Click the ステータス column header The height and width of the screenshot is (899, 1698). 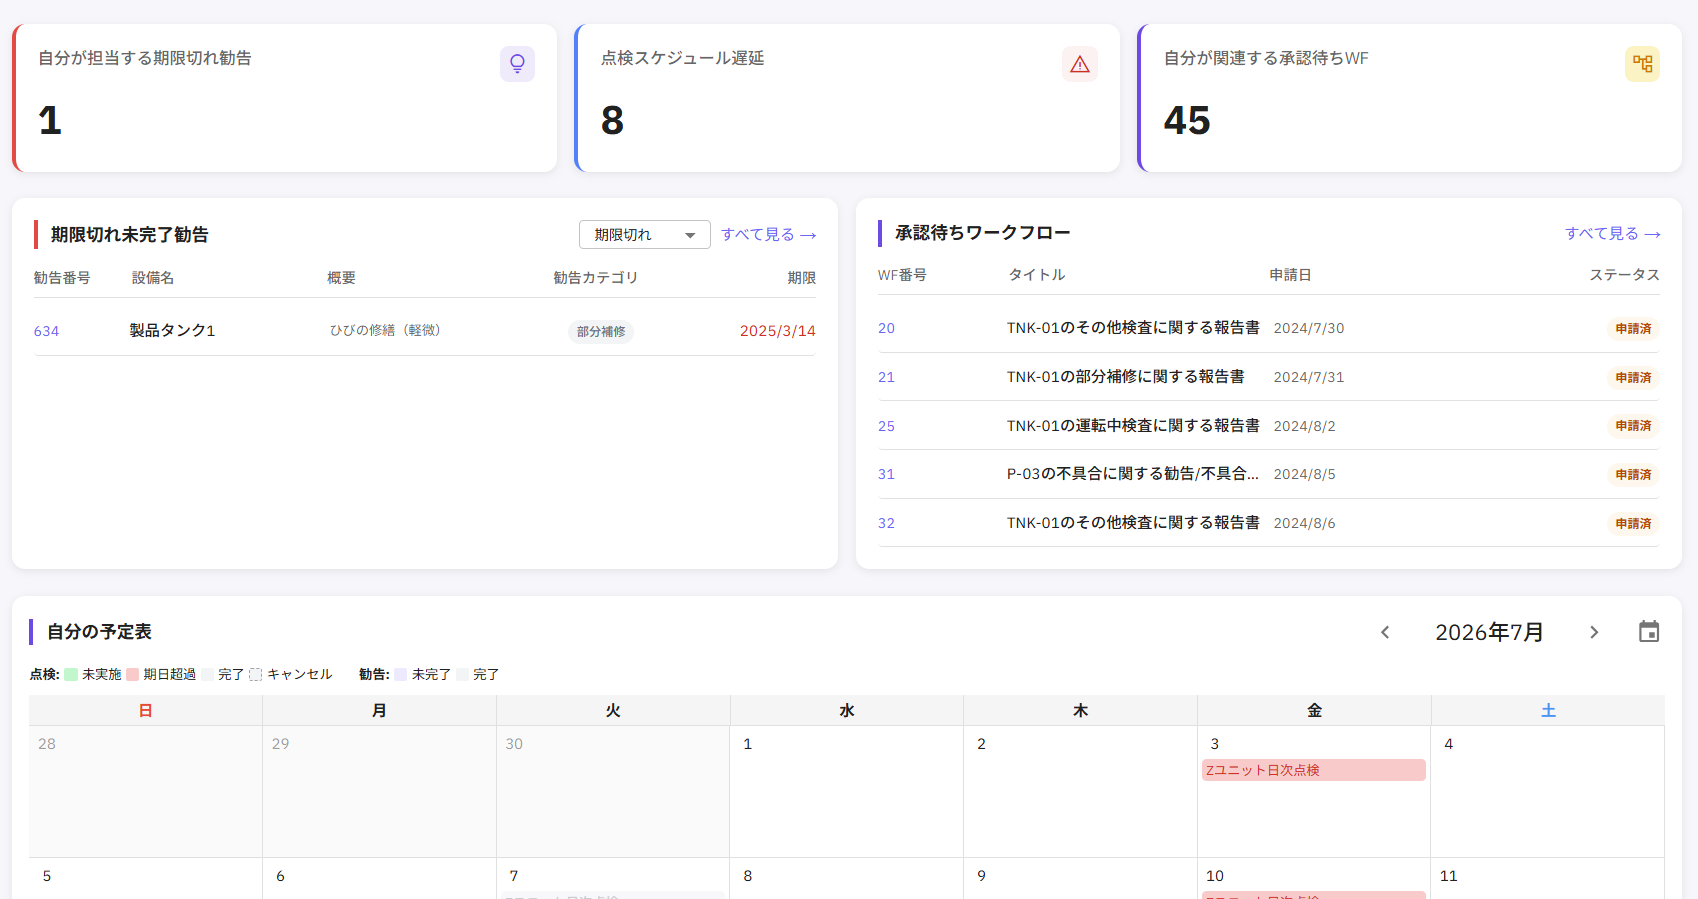coord(1624,275)
